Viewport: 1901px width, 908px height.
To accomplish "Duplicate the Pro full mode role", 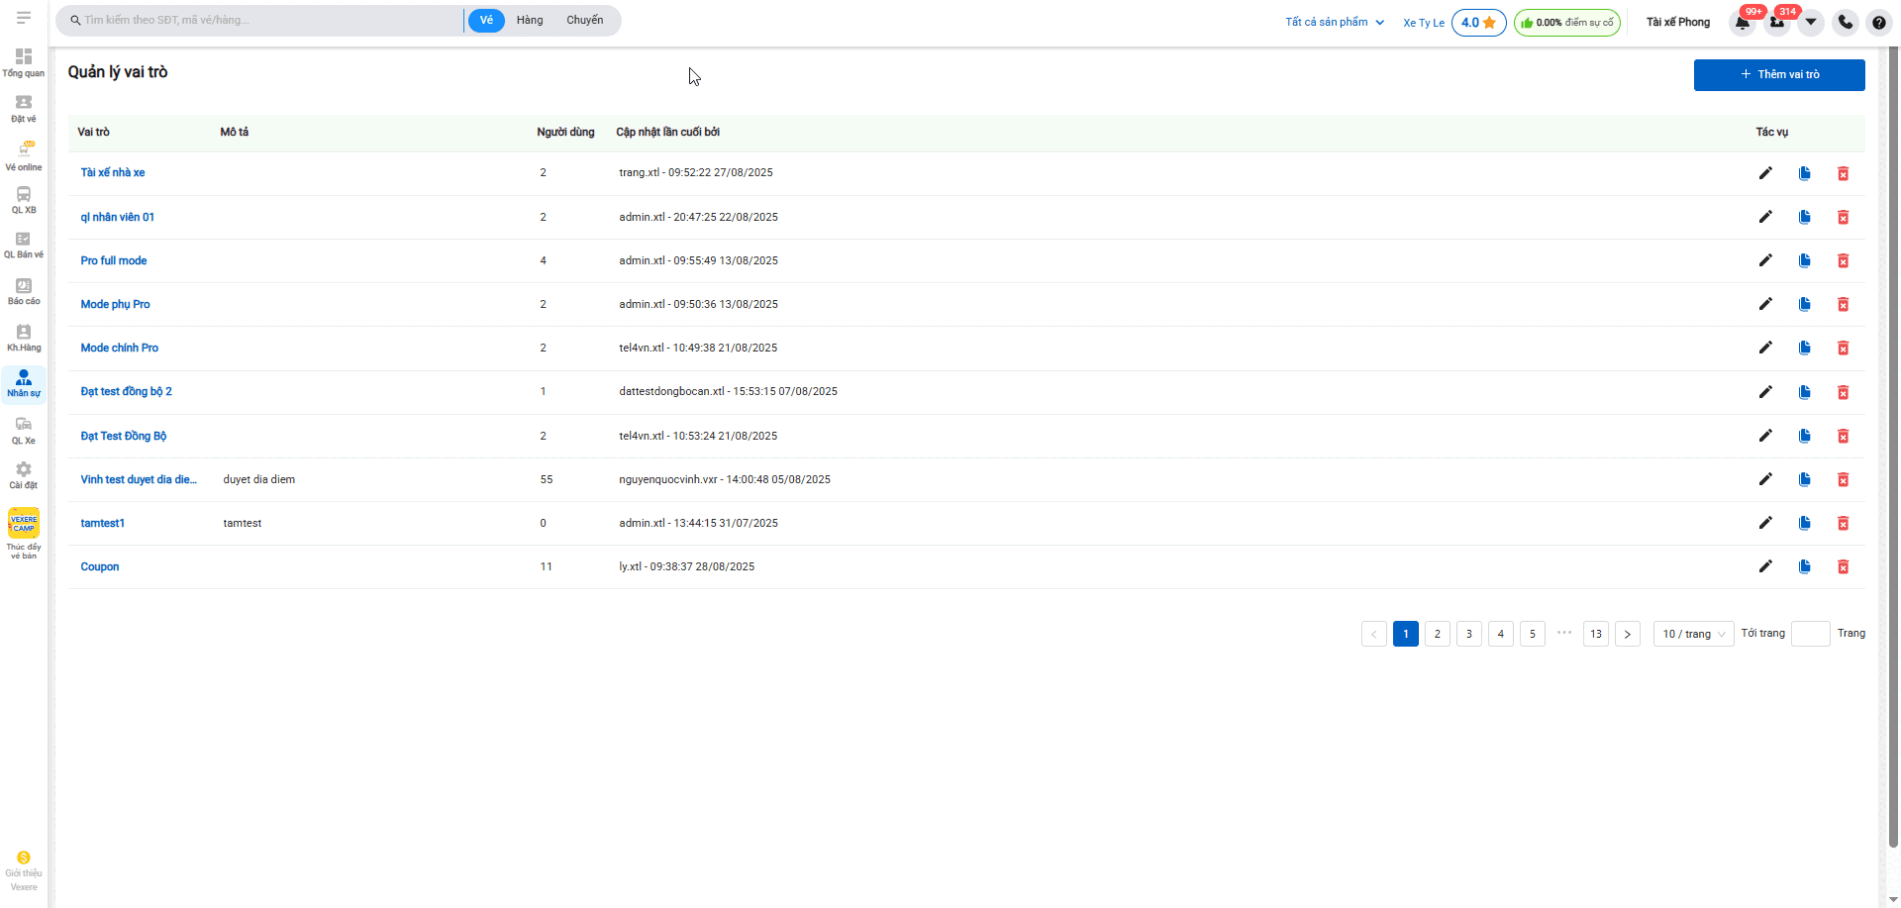I will pos(1804,261).
